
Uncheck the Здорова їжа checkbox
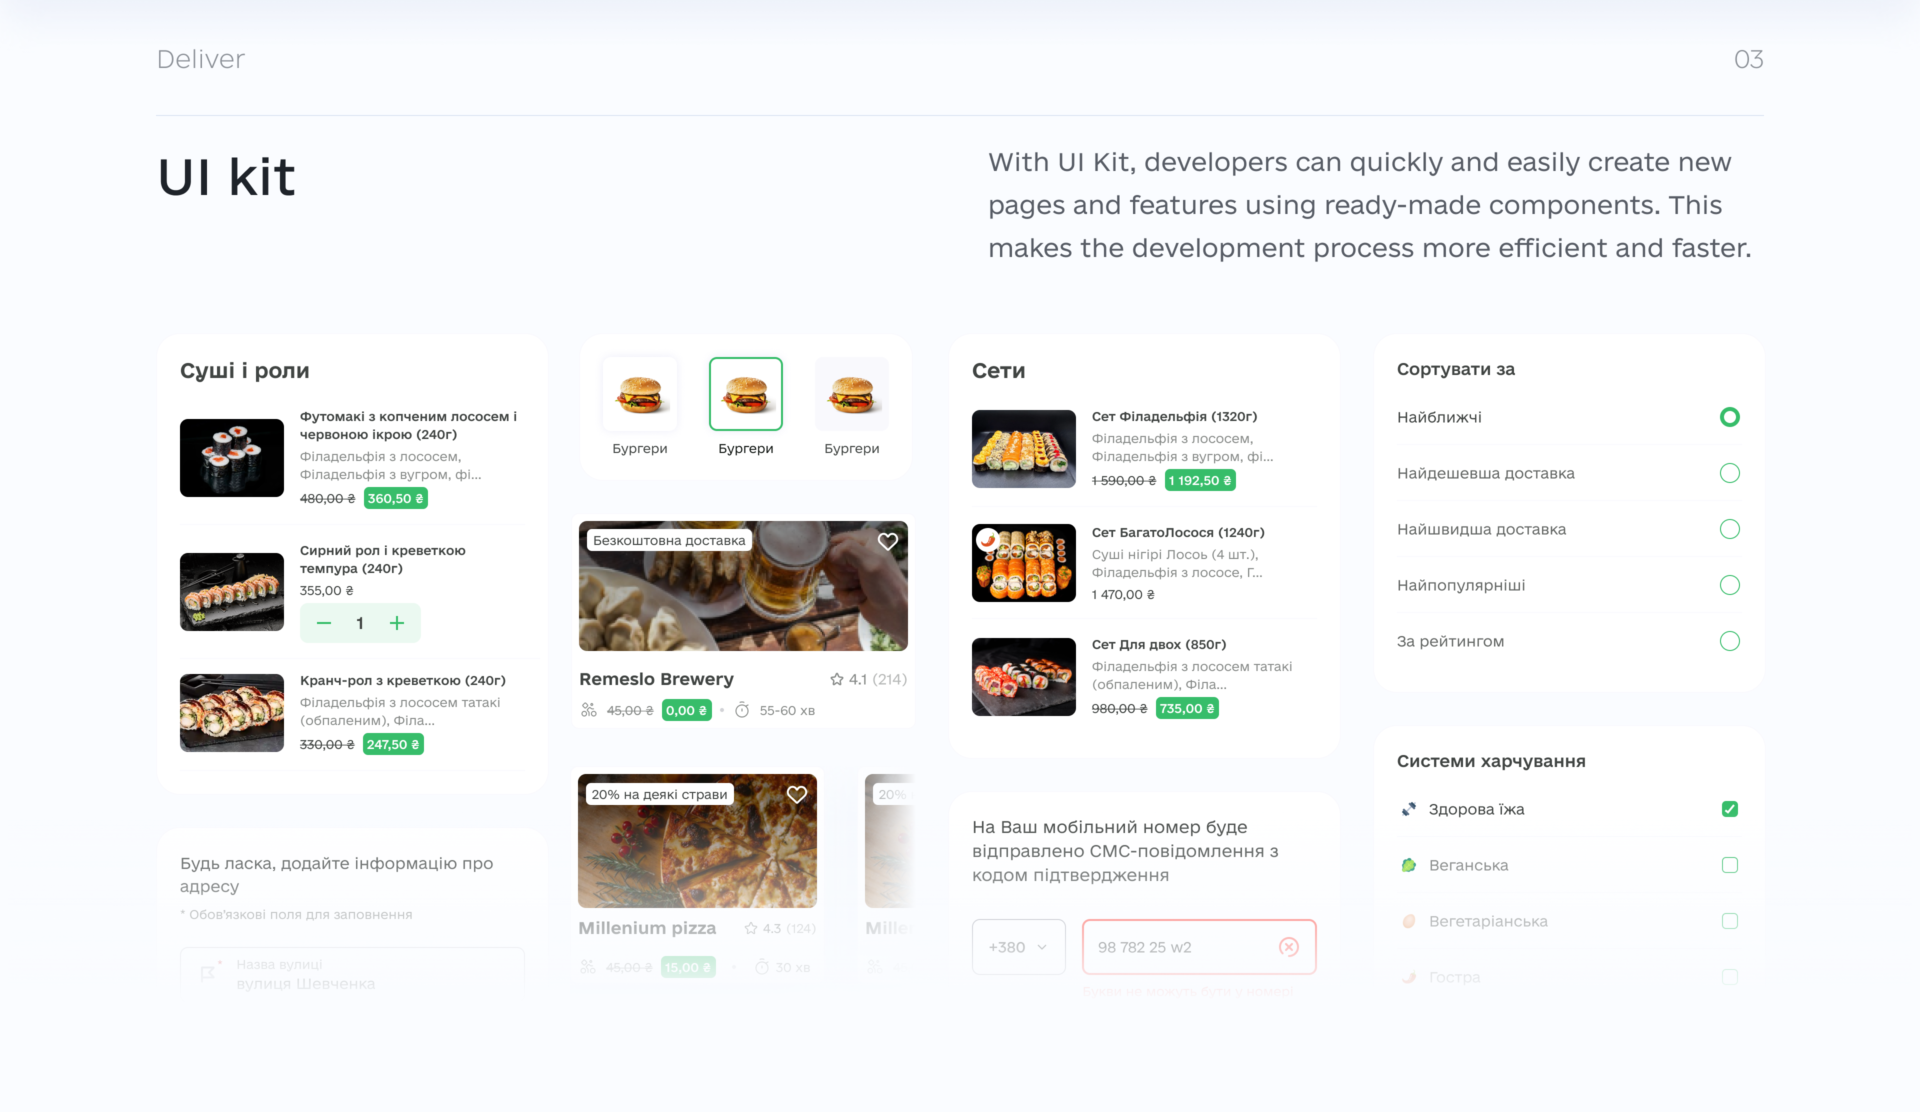(x=1729, y=809)
